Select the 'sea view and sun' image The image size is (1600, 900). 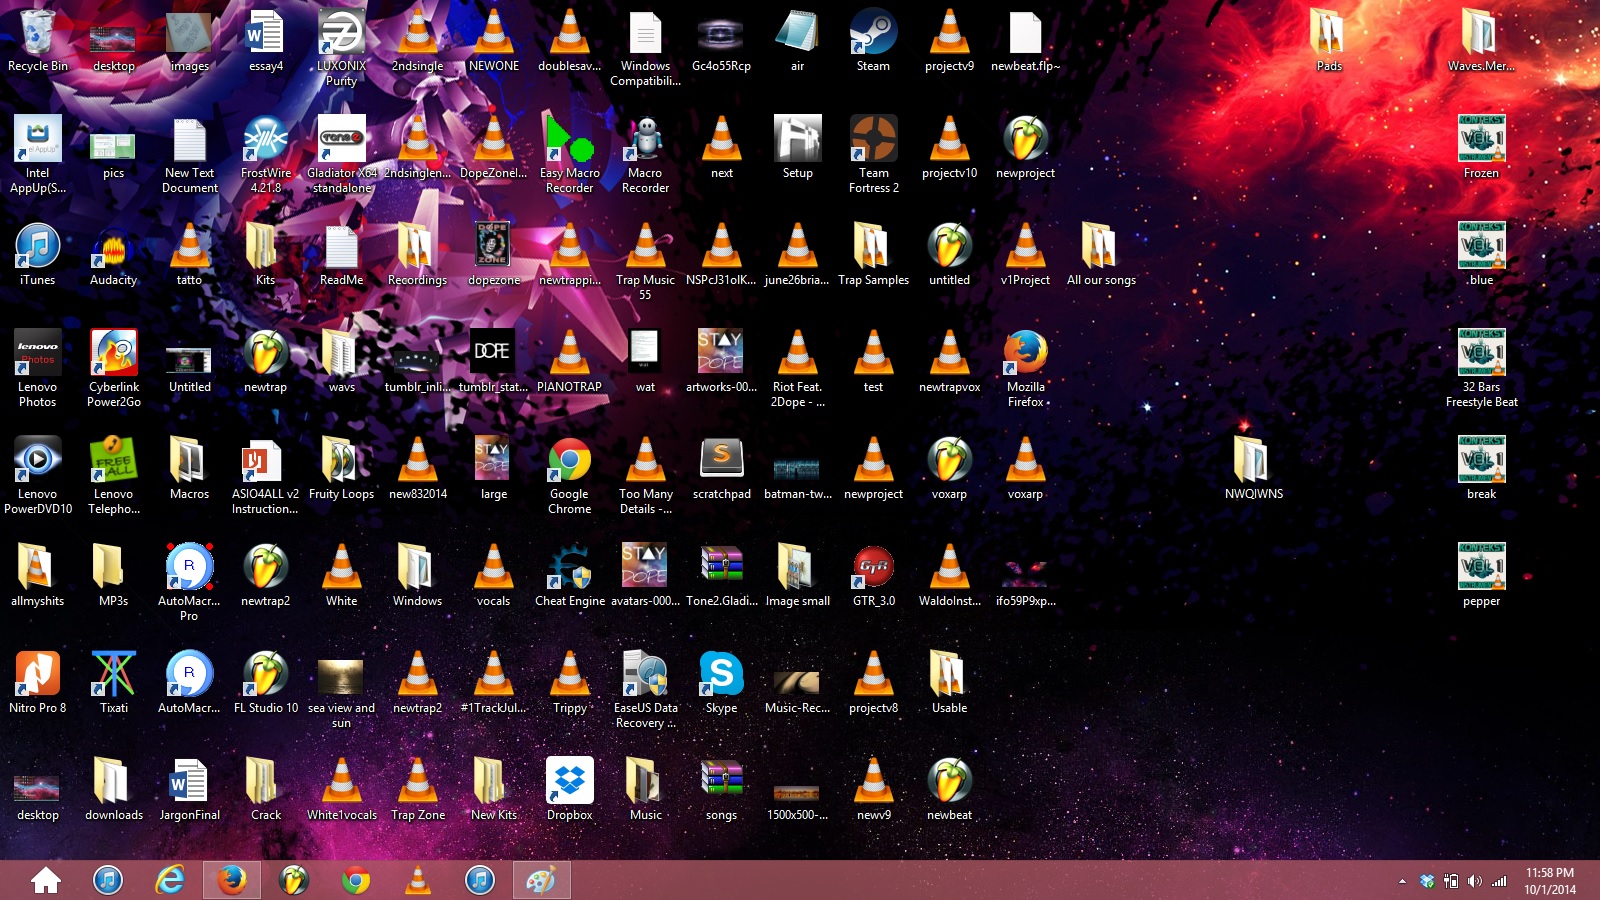coord(341,678)
